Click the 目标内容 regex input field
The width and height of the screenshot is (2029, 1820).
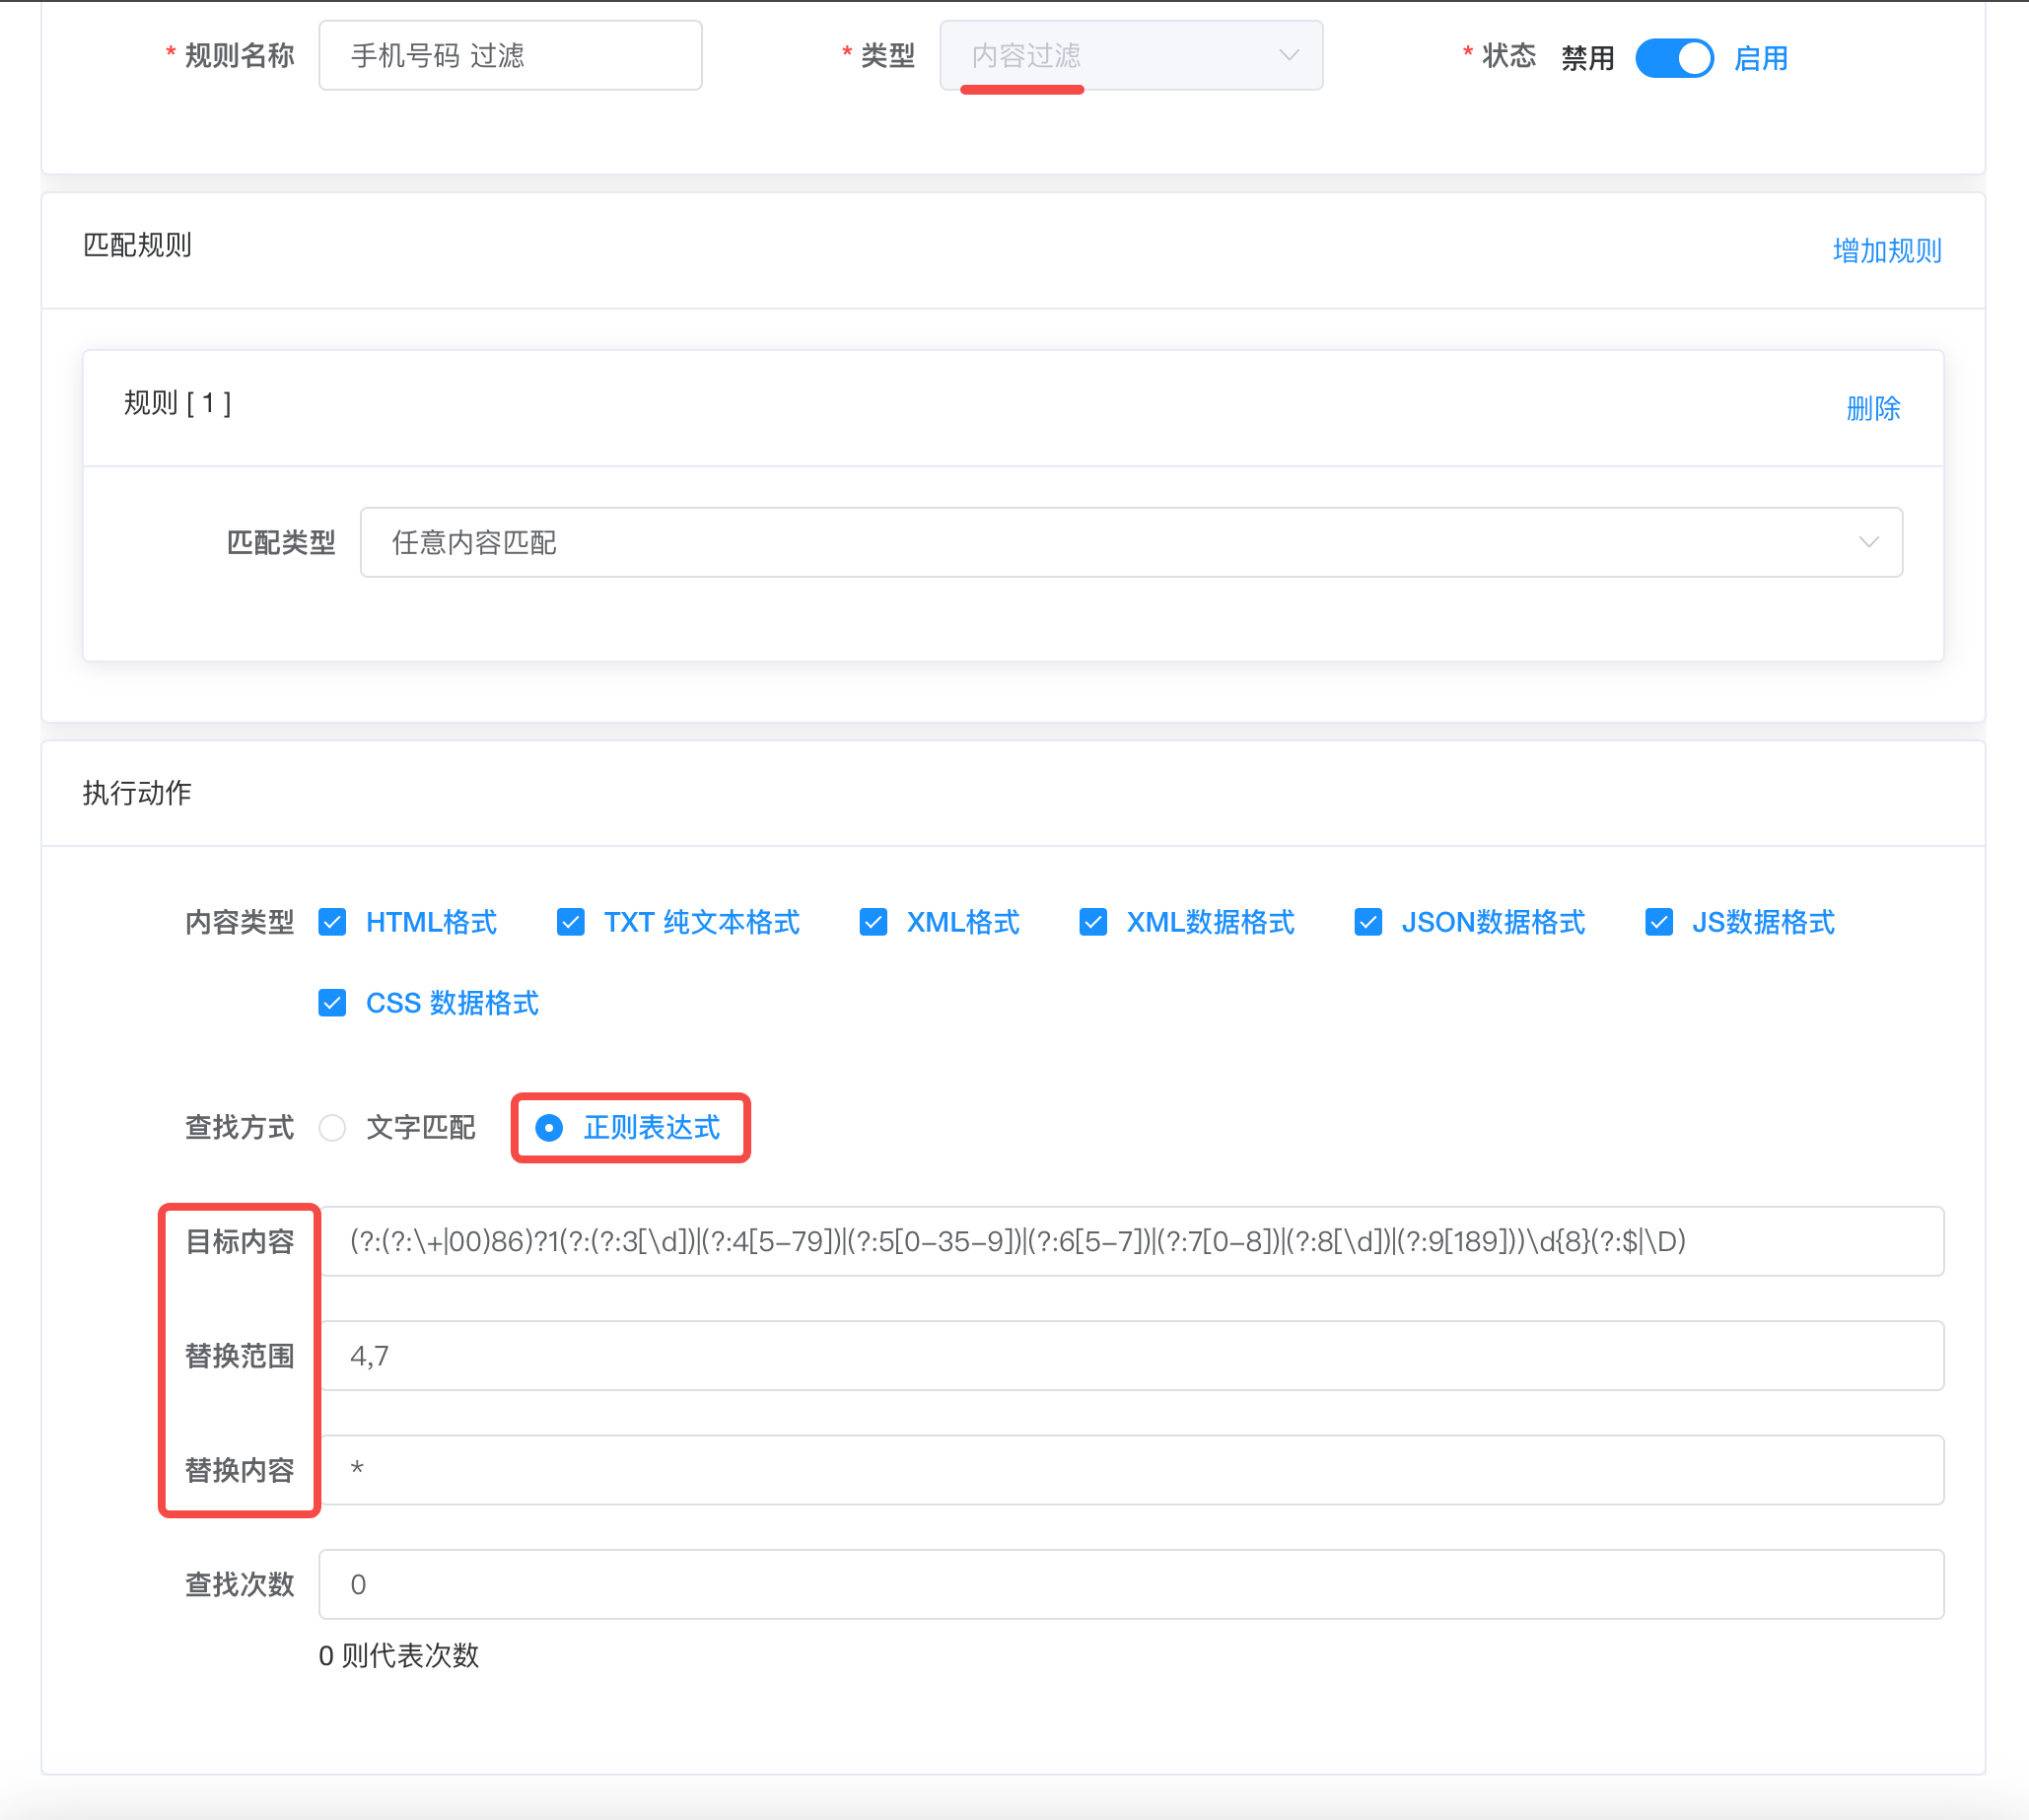point(1131,1242)
